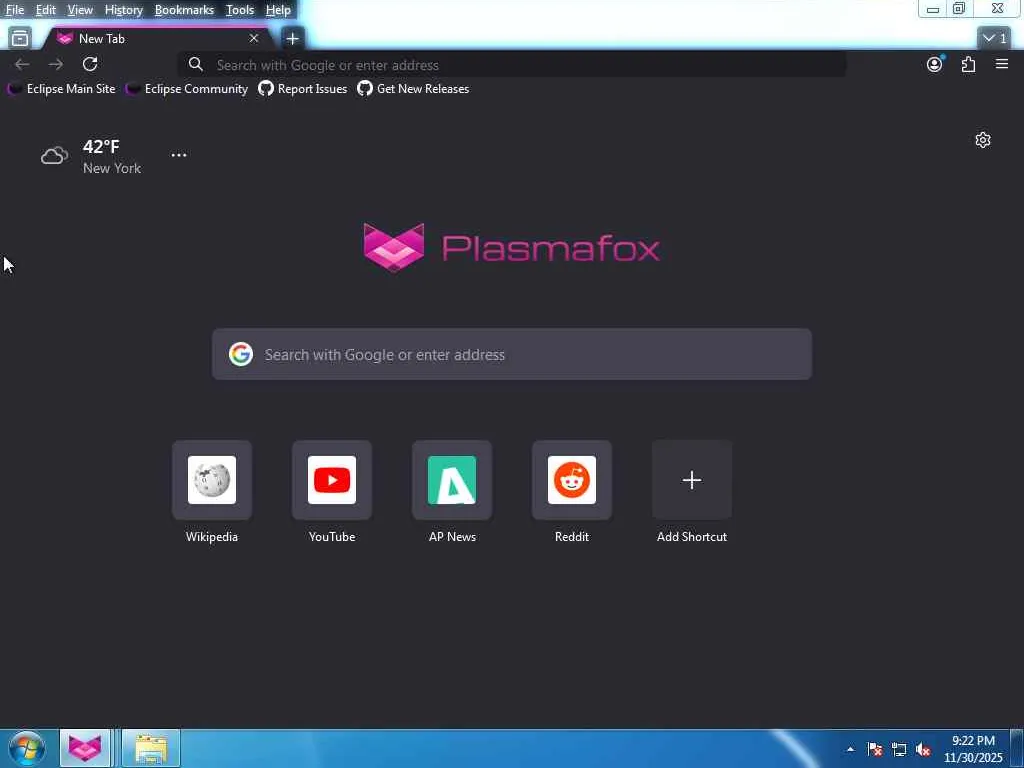Open Action Center flag tray icon
This screenshot has height=768, width=1024.
click(x=875, y=749)
